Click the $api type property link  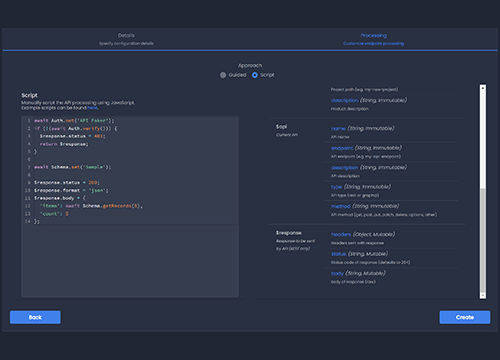pos(336,187)
